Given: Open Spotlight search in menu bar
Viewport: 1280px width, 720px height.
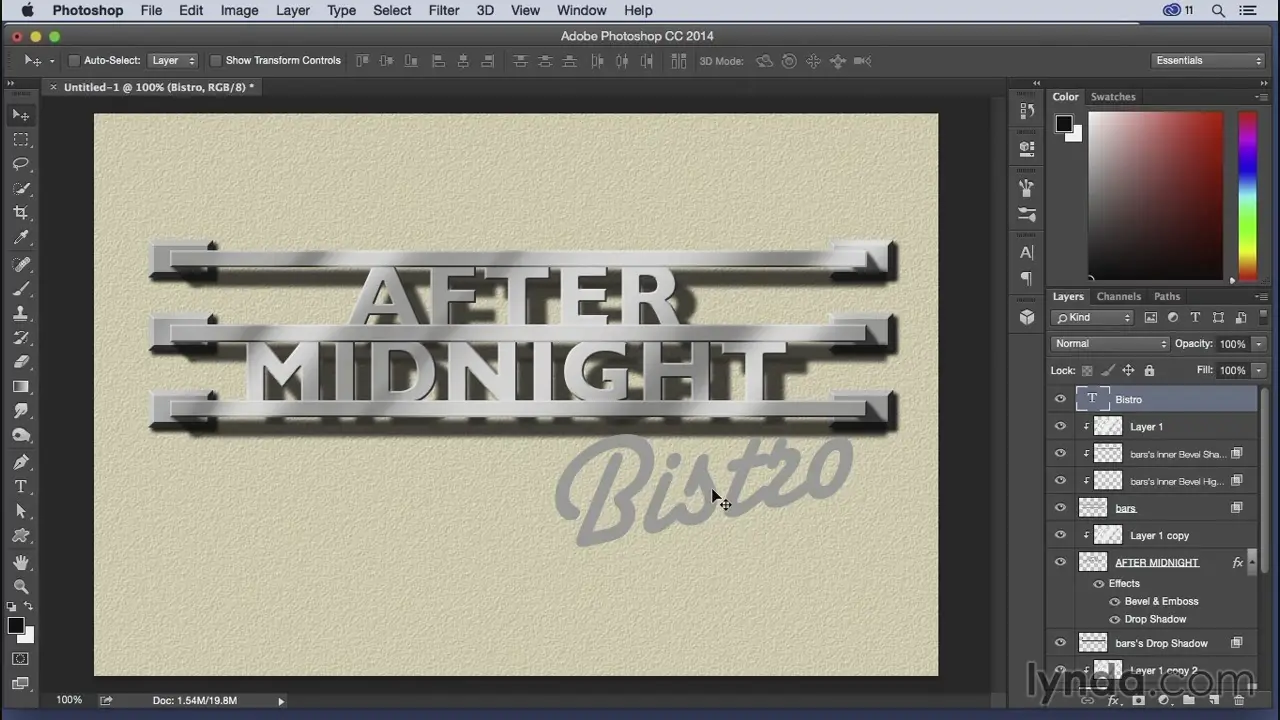Looking at the screenshot, I should coord(1218,10).
